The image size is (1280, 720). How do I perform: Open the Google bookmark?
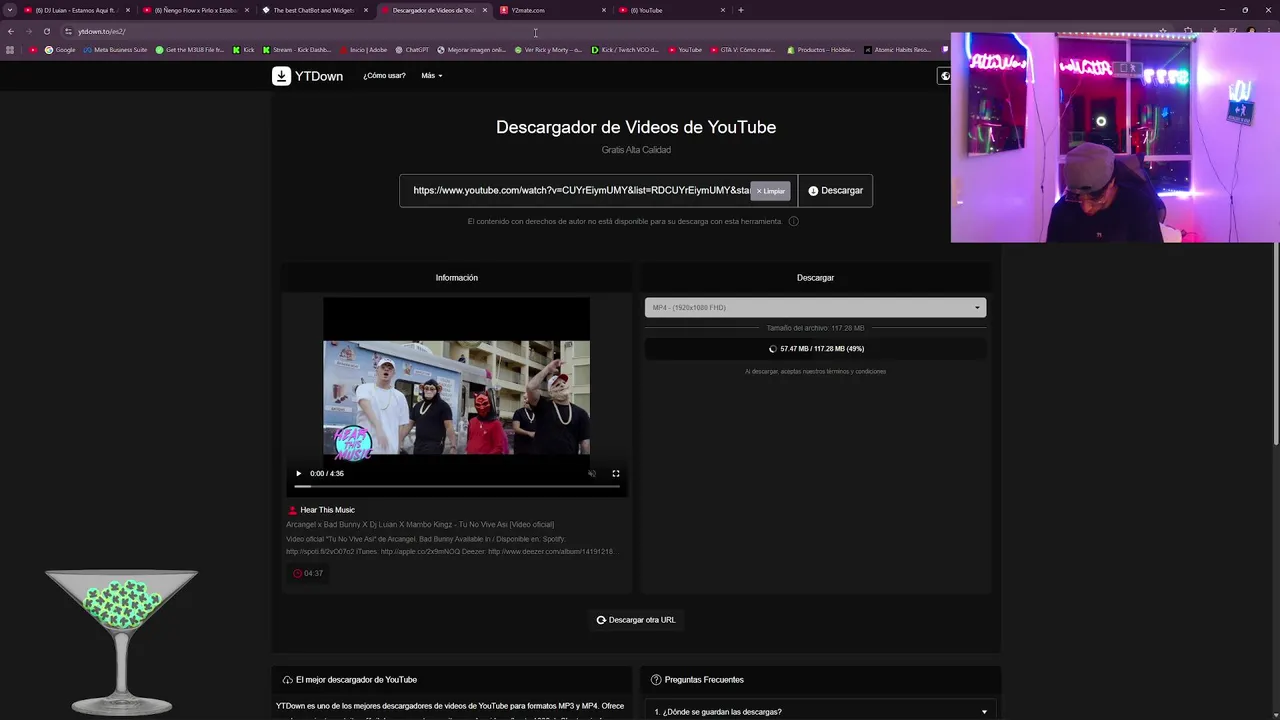tap(60, 50)
